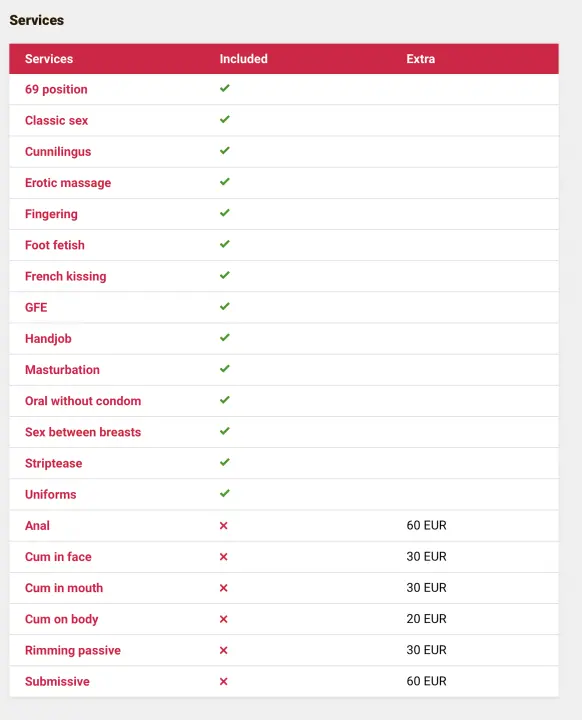Screen dimensions: 582x720
Task: Click the 60 EUR price in the Submissive row
Action: (x=426, y=681)
